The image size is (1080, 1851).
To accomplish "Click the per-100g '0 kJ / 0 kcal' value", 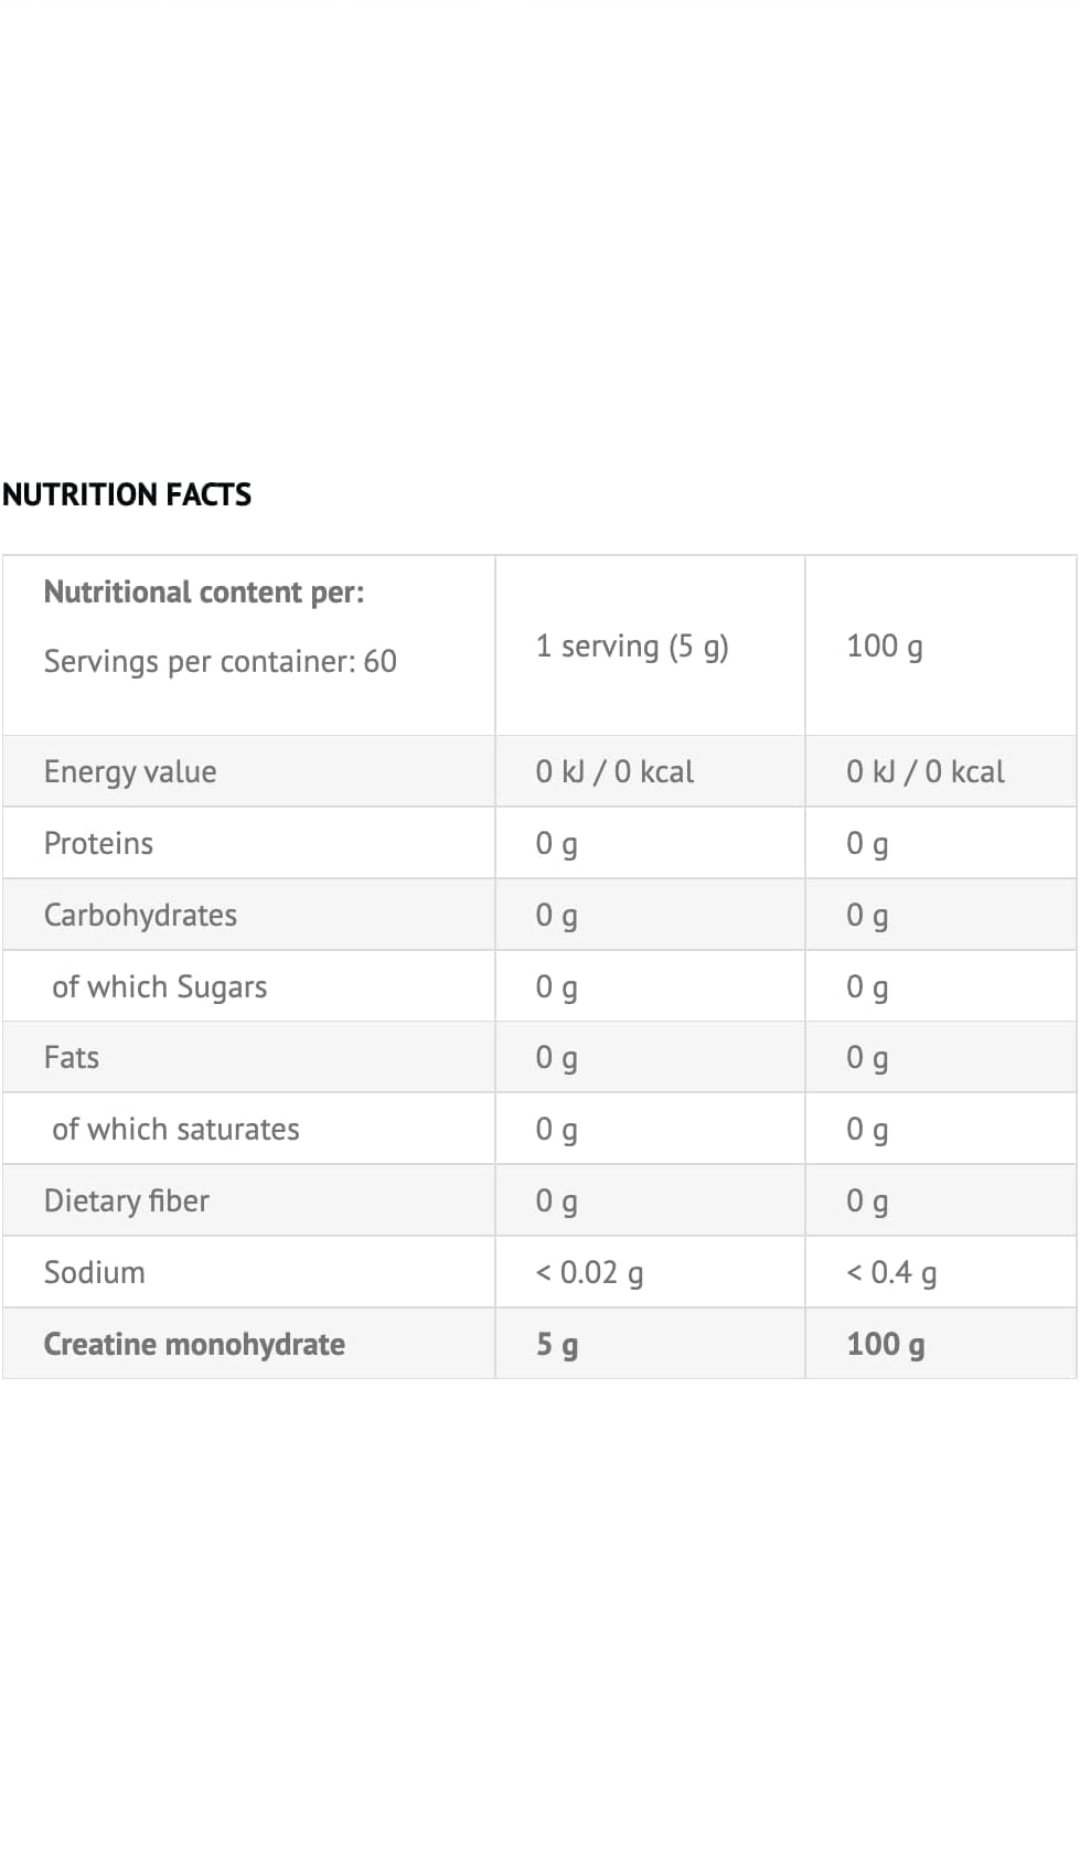I will tap(925, 771).
